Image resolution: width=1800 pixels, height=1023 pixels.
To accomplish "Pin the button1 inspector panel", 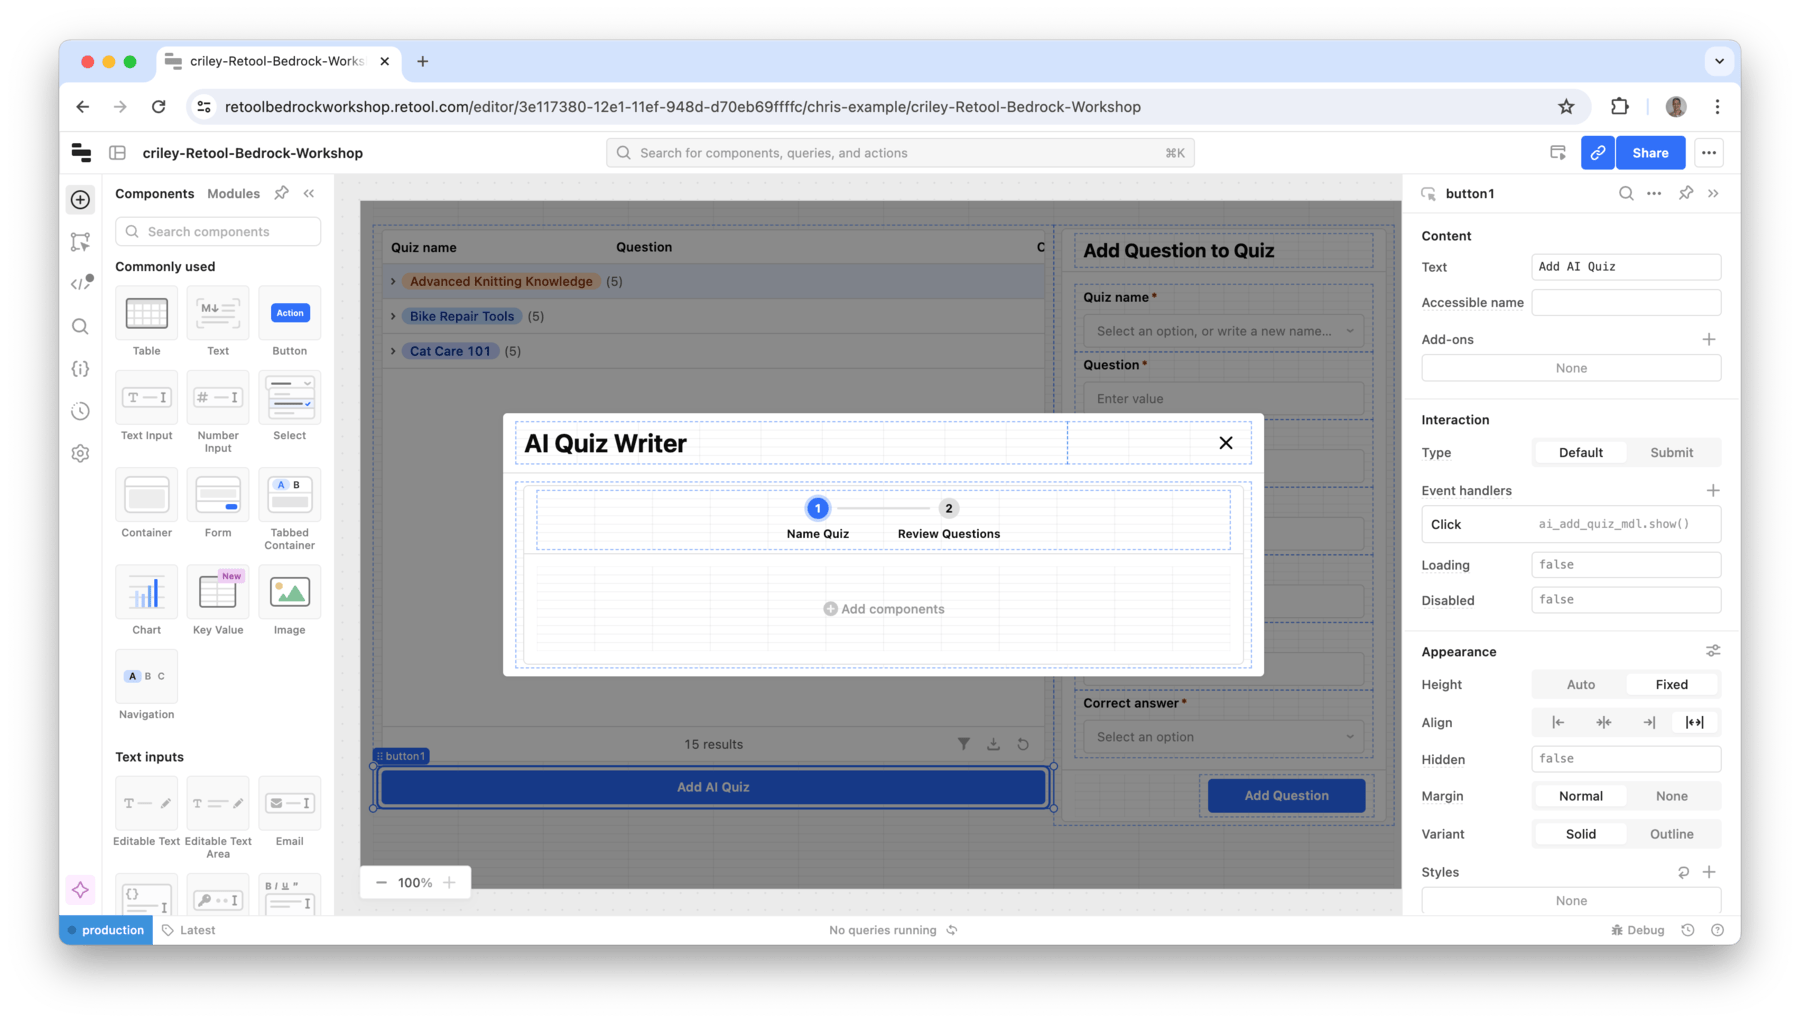I will tap(1686, 193).
